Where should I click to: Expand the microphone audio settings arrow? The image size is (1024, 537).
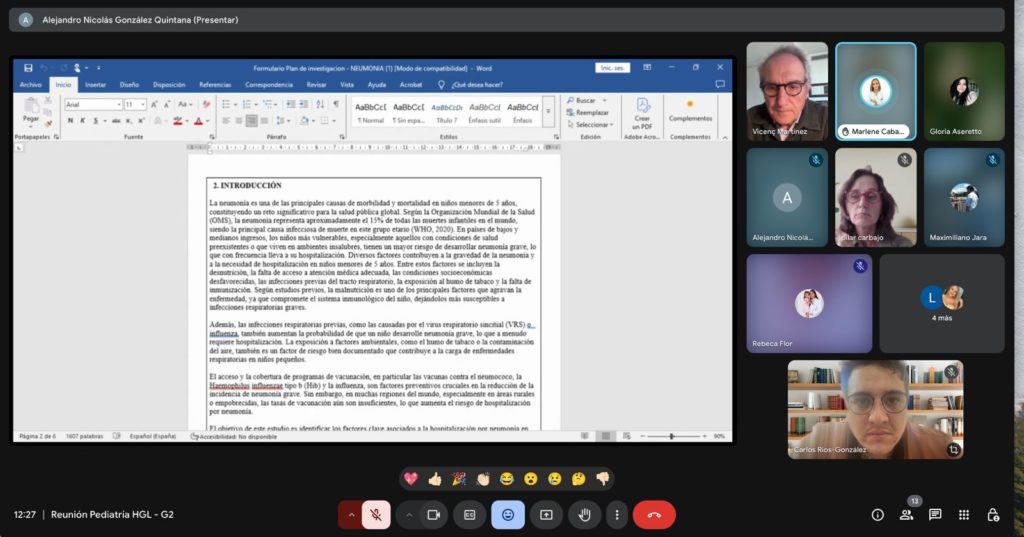pos(350,514)
